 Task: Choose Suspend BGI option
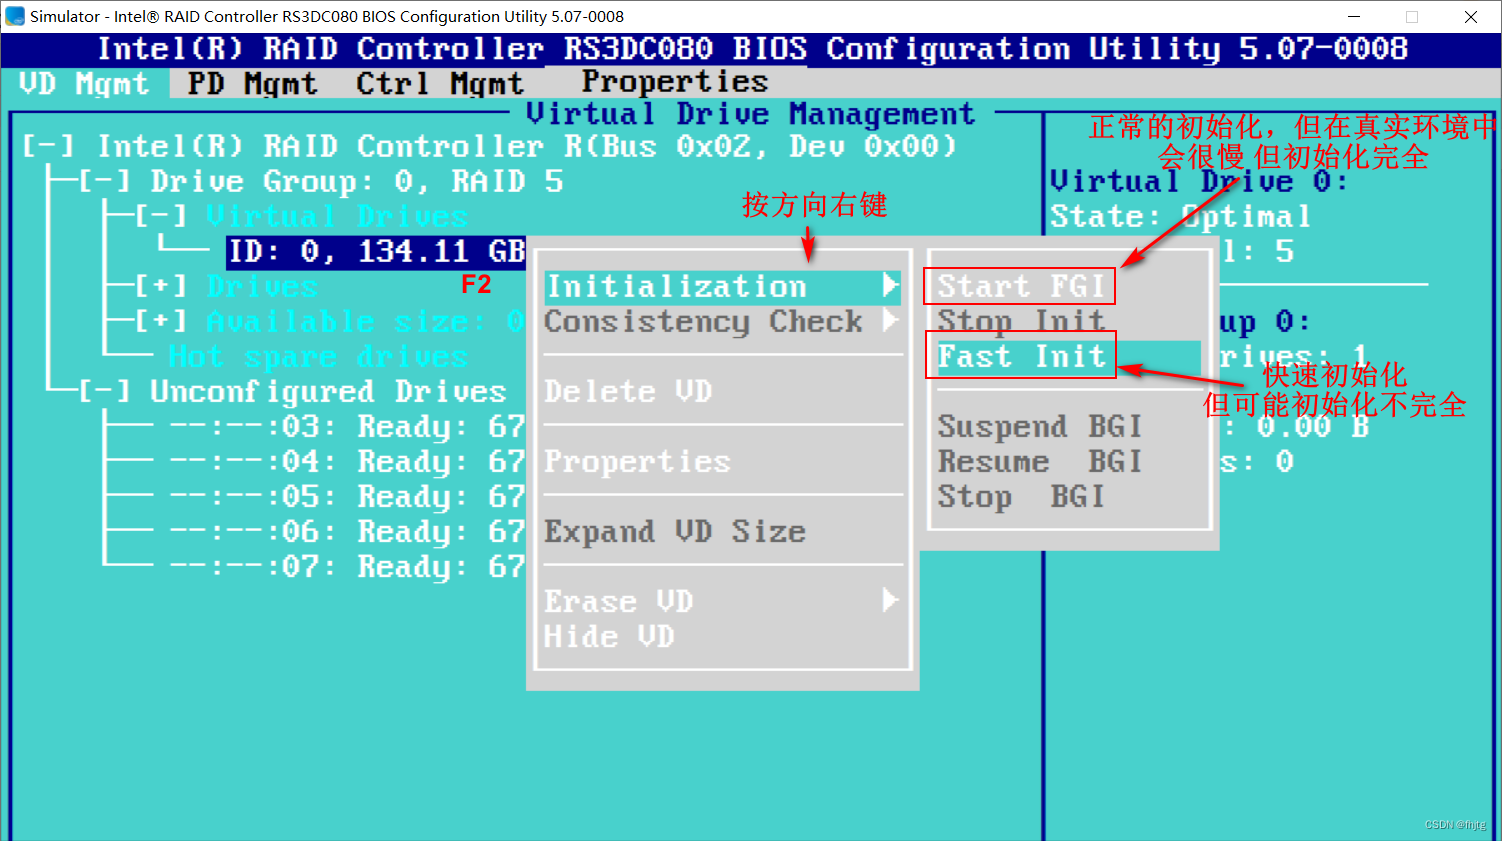click(1040, 426)
